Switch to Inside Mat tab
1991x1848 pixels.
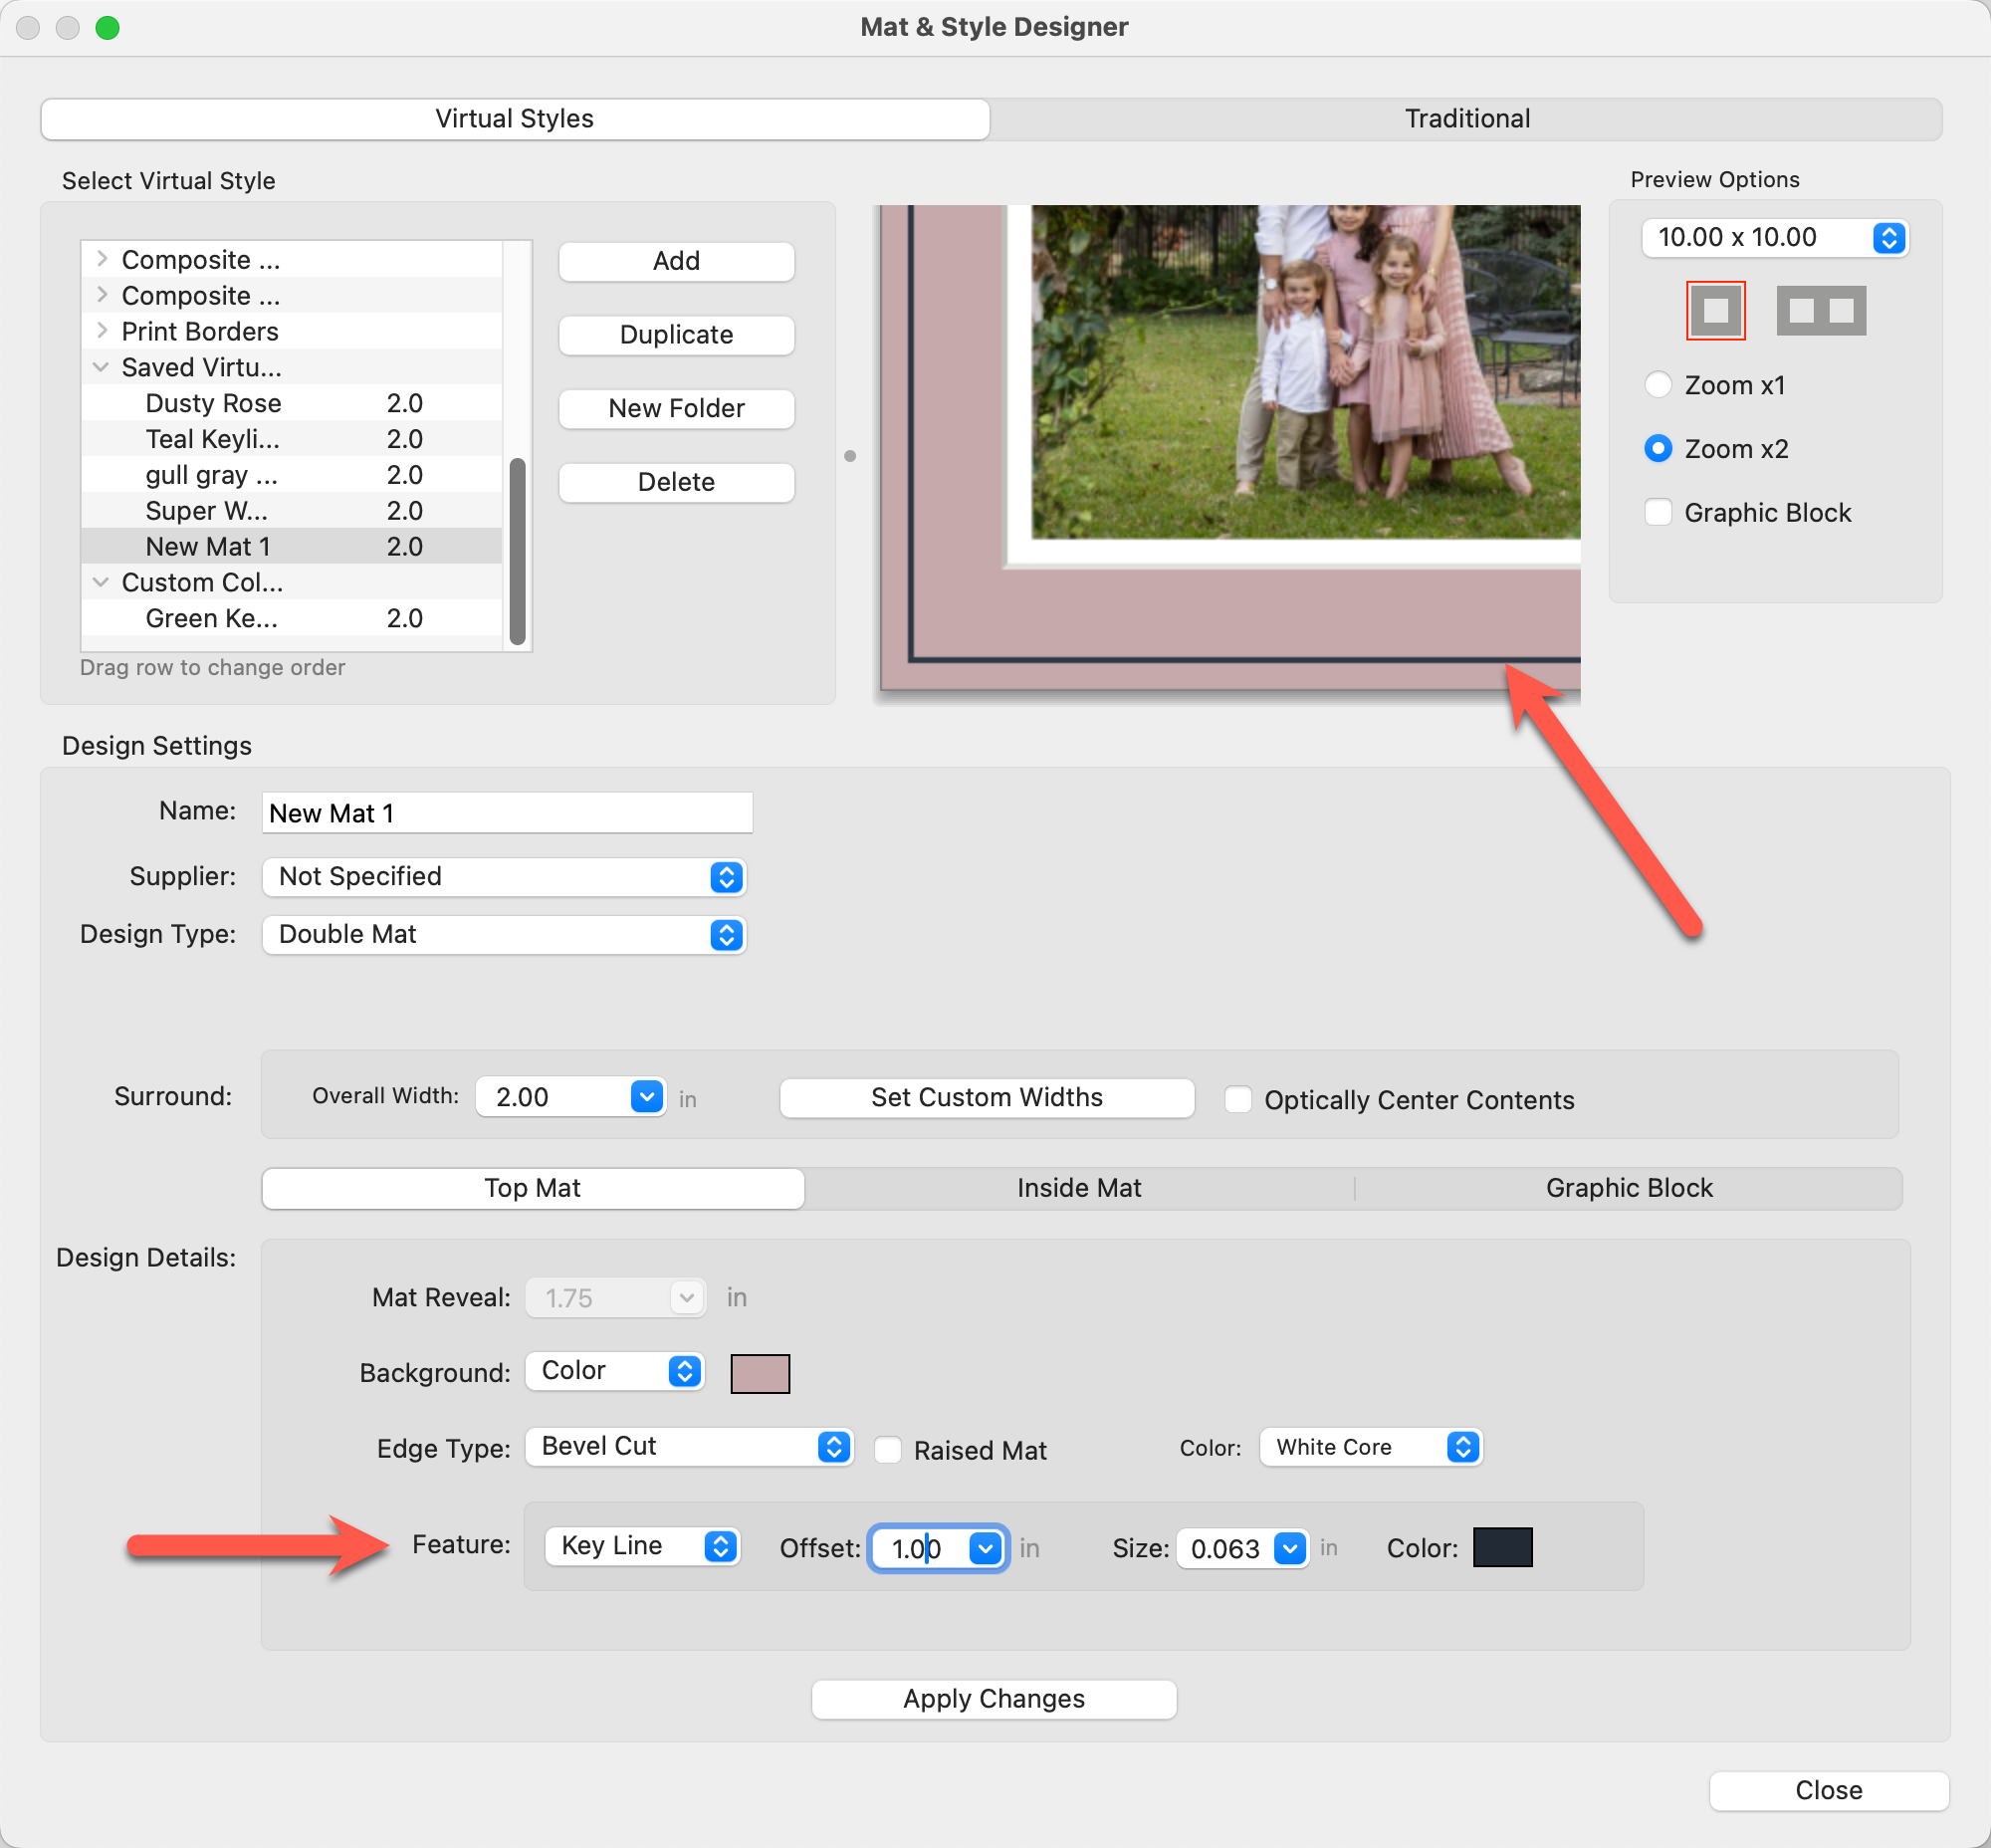(1078, 1188)
